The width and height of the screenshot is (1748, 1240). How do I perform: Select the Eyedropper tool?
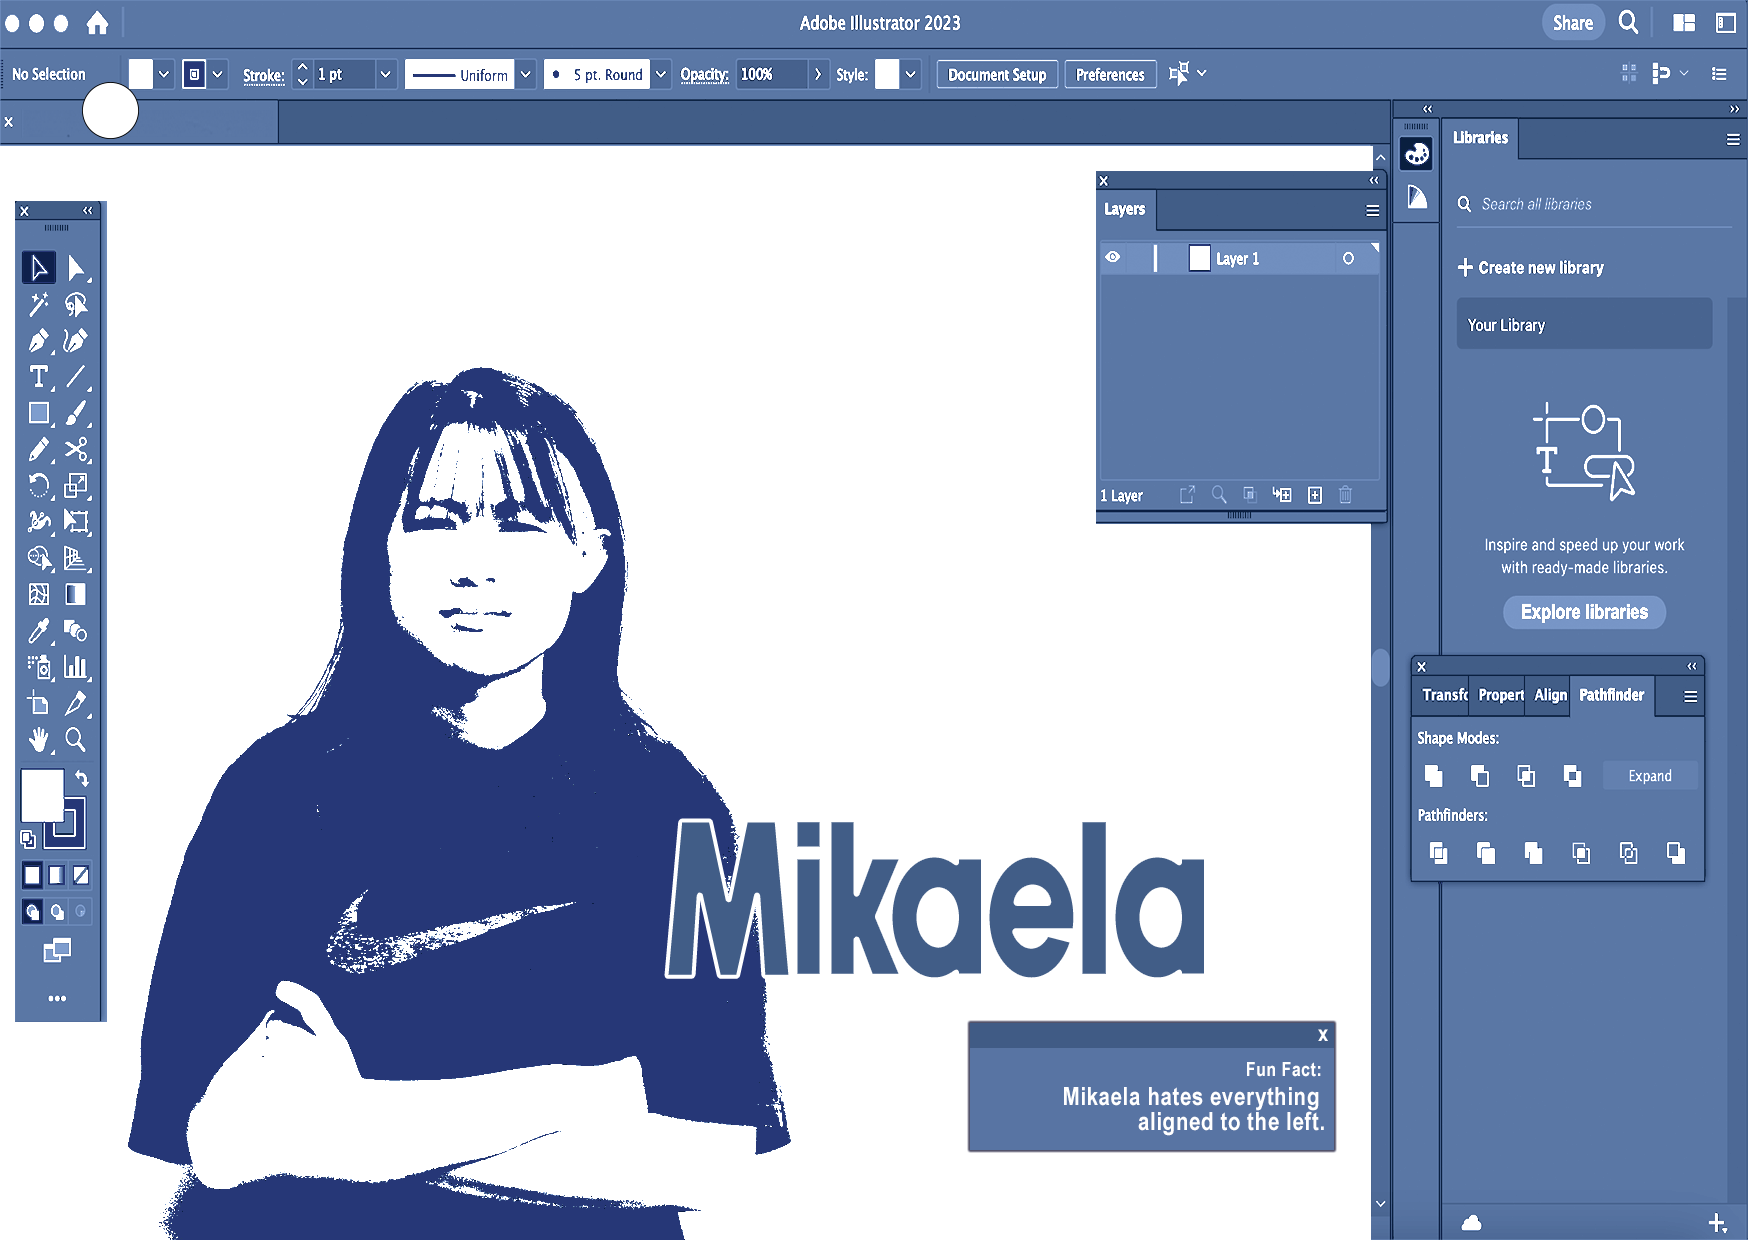(39, 631)
